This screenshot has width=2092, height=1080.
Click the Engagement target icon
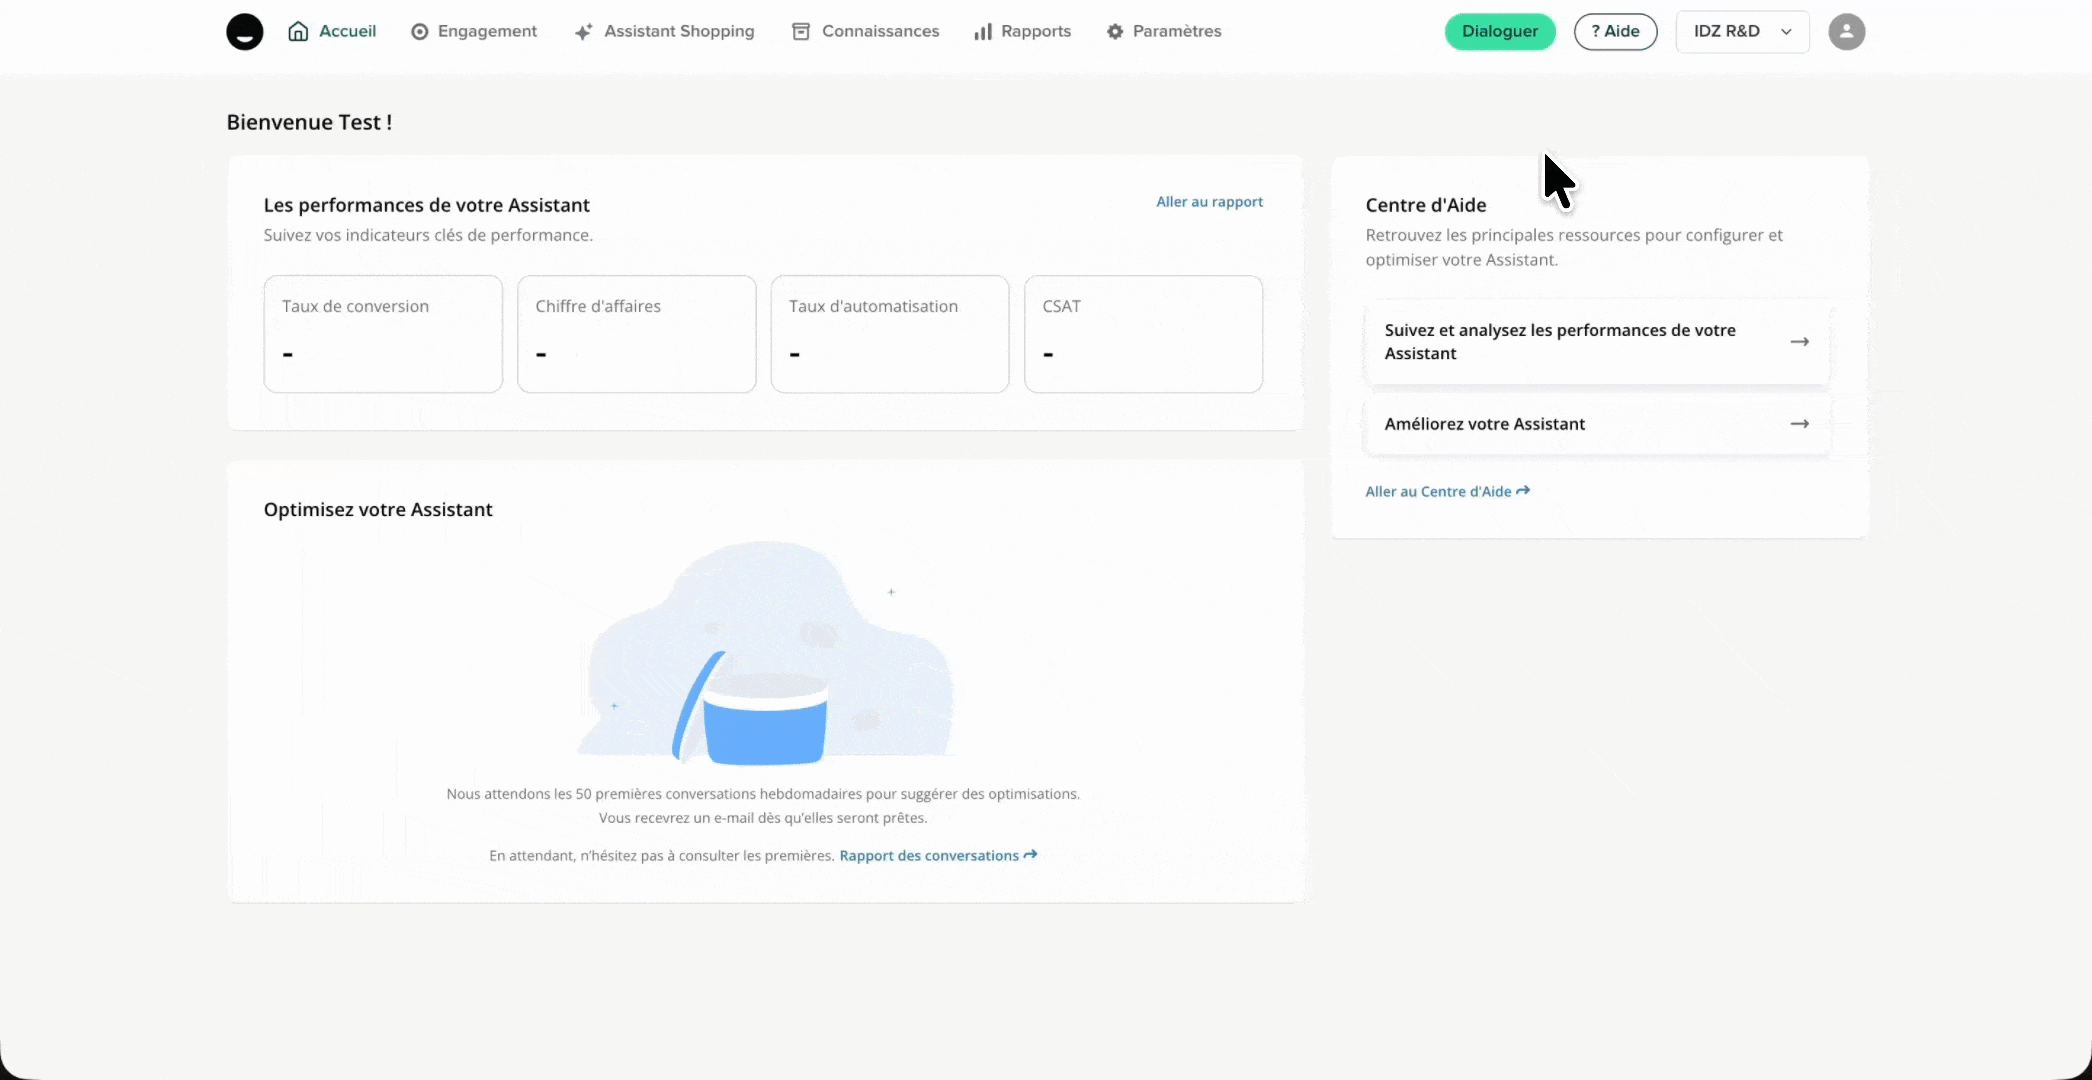tap(420, 32)
